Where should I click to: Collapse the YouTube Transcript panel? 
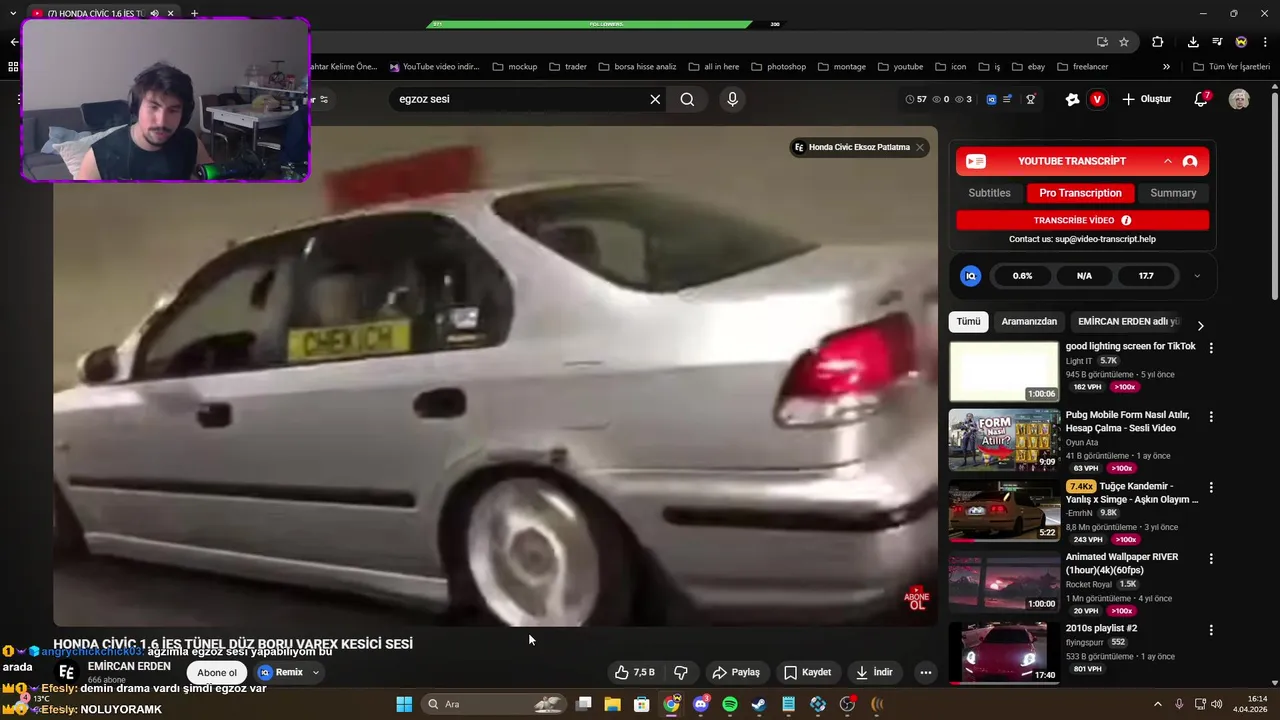pyautogui.click(x=1167, y=161)
